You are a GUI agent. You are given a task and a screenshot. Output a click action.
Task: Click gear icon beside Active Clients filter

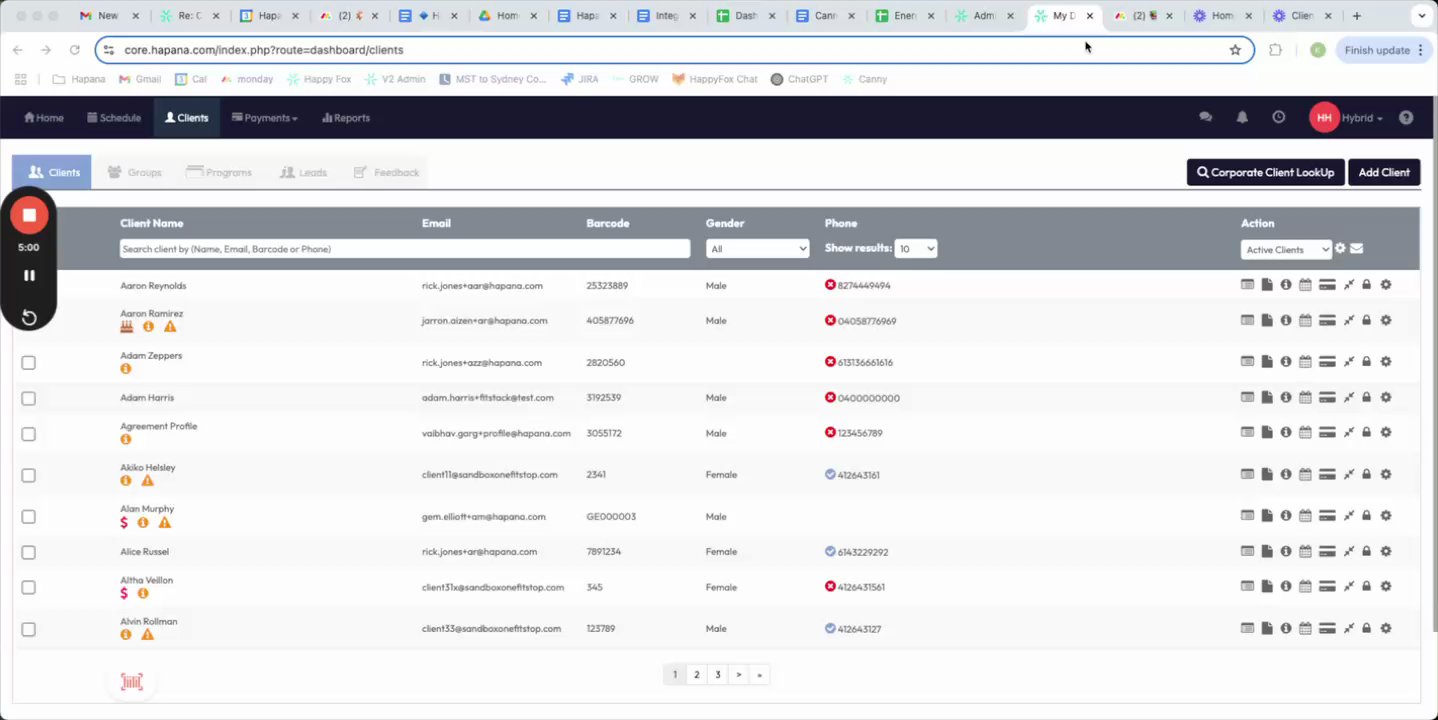(1340, 249)
